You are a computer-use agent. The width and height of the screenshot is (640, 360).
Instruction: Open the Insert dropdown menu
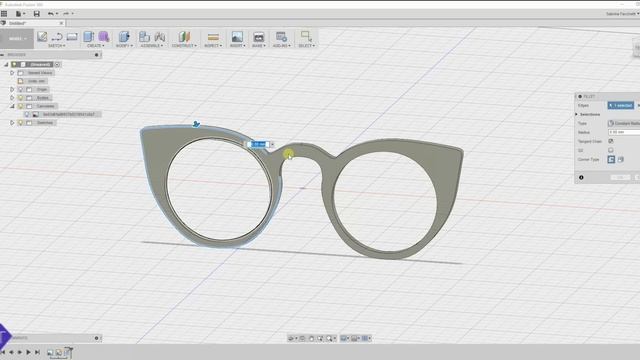click(x=237, y=46)
